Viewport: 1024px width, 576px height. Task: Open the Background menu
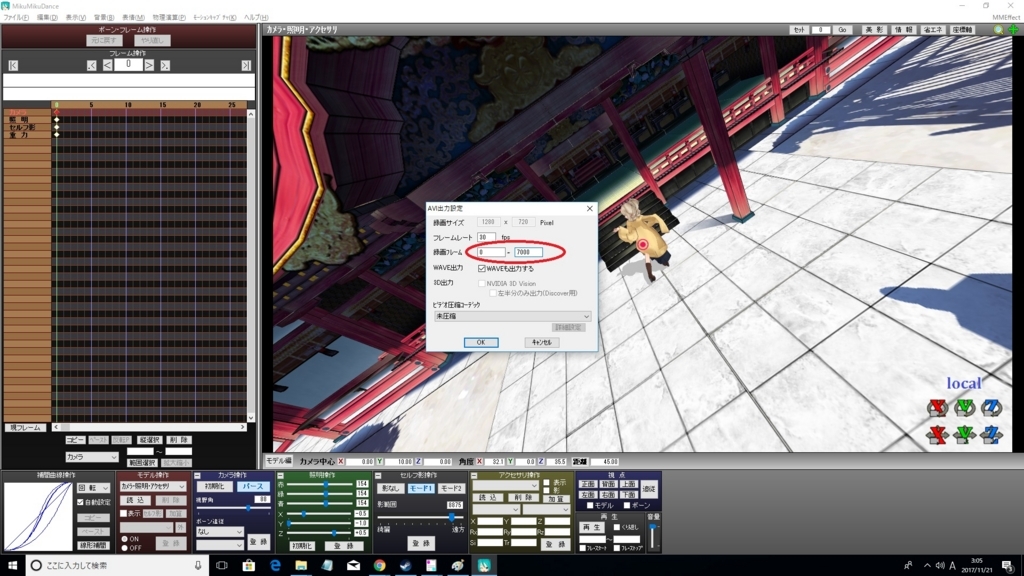pos(103,18)
